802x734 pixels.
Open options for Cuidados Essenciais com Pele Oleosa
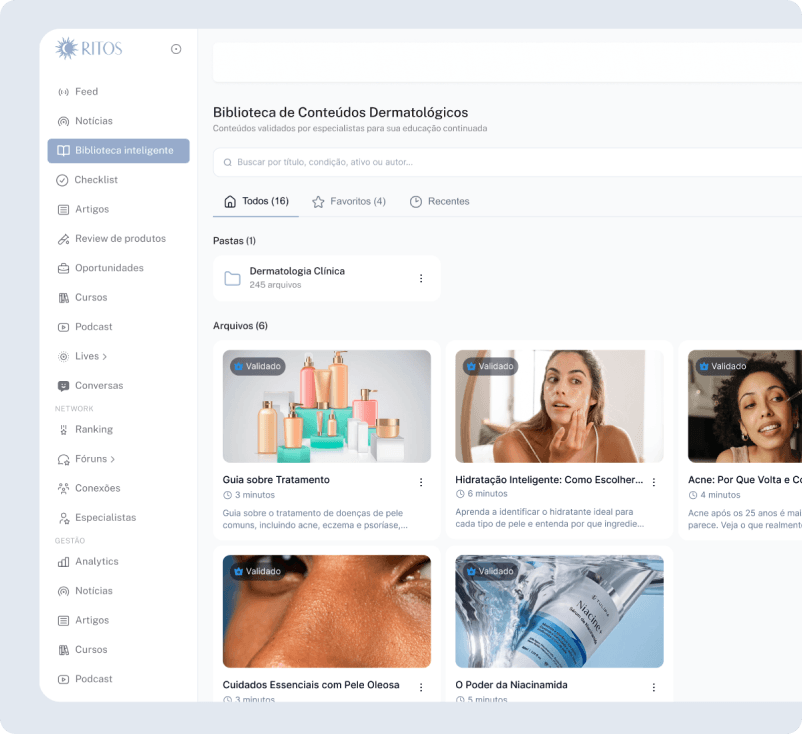[x=421, y=687]
